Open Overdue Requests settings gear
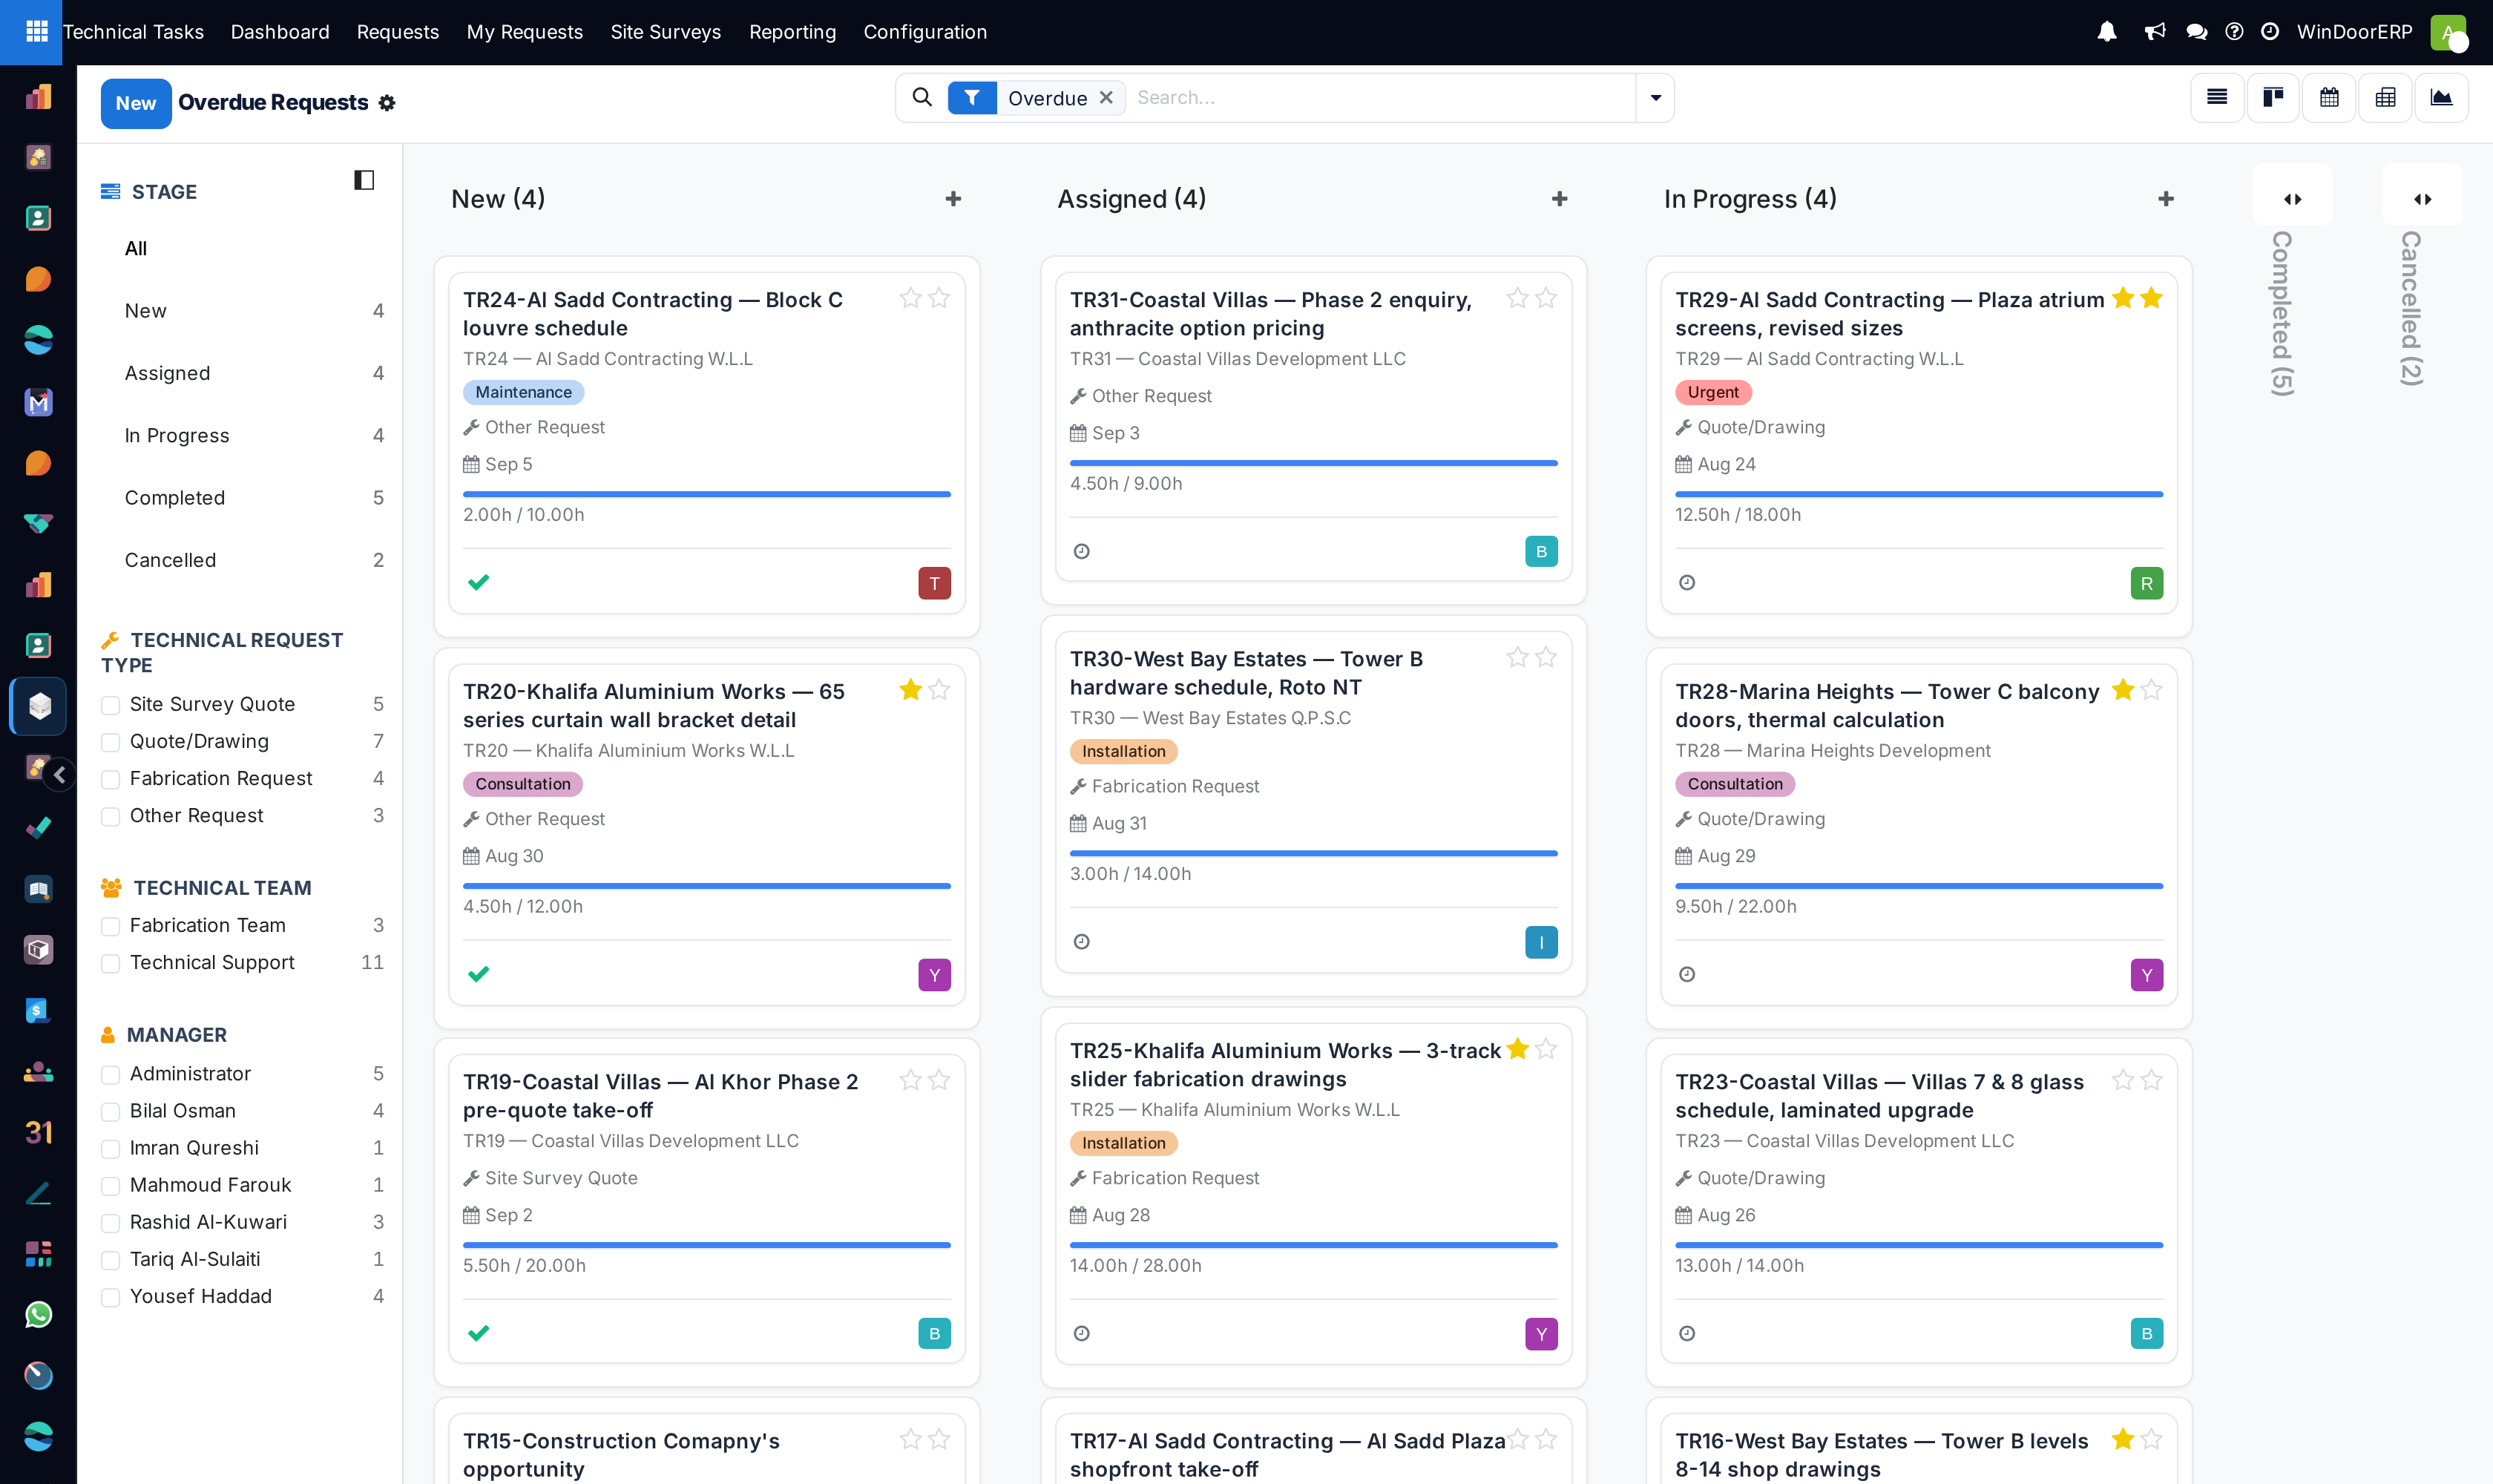2493x1484 pixels. [x=387, y=103]
